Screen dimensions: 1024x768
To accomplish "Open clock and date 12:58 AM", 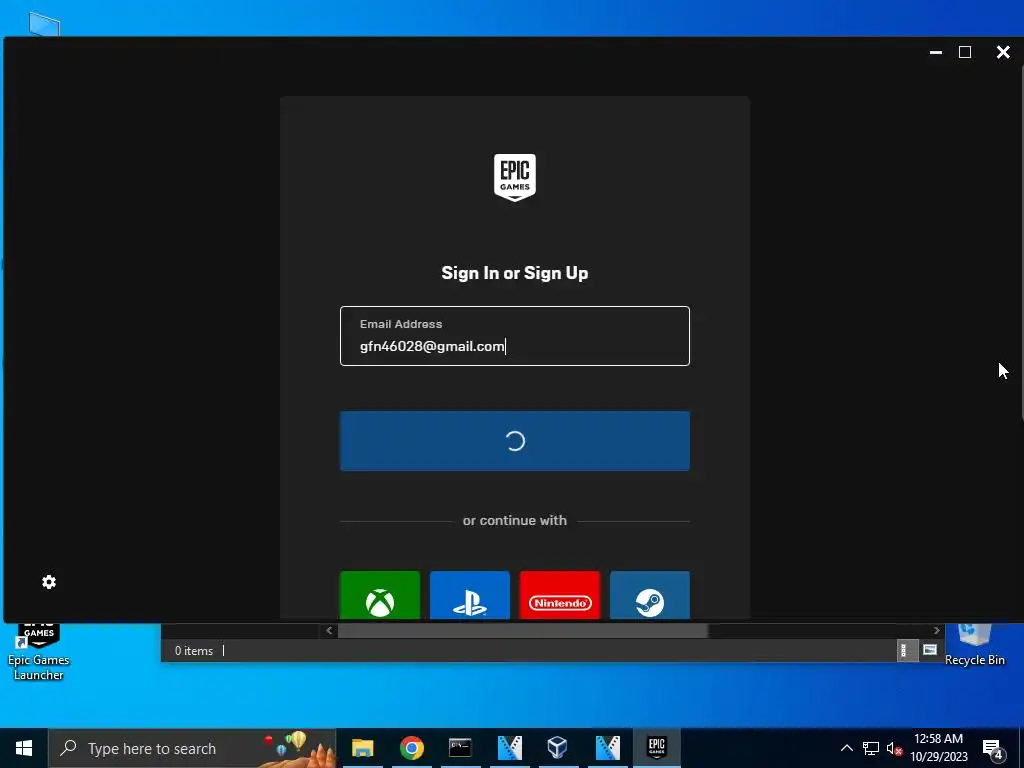I will click(938, 748).
